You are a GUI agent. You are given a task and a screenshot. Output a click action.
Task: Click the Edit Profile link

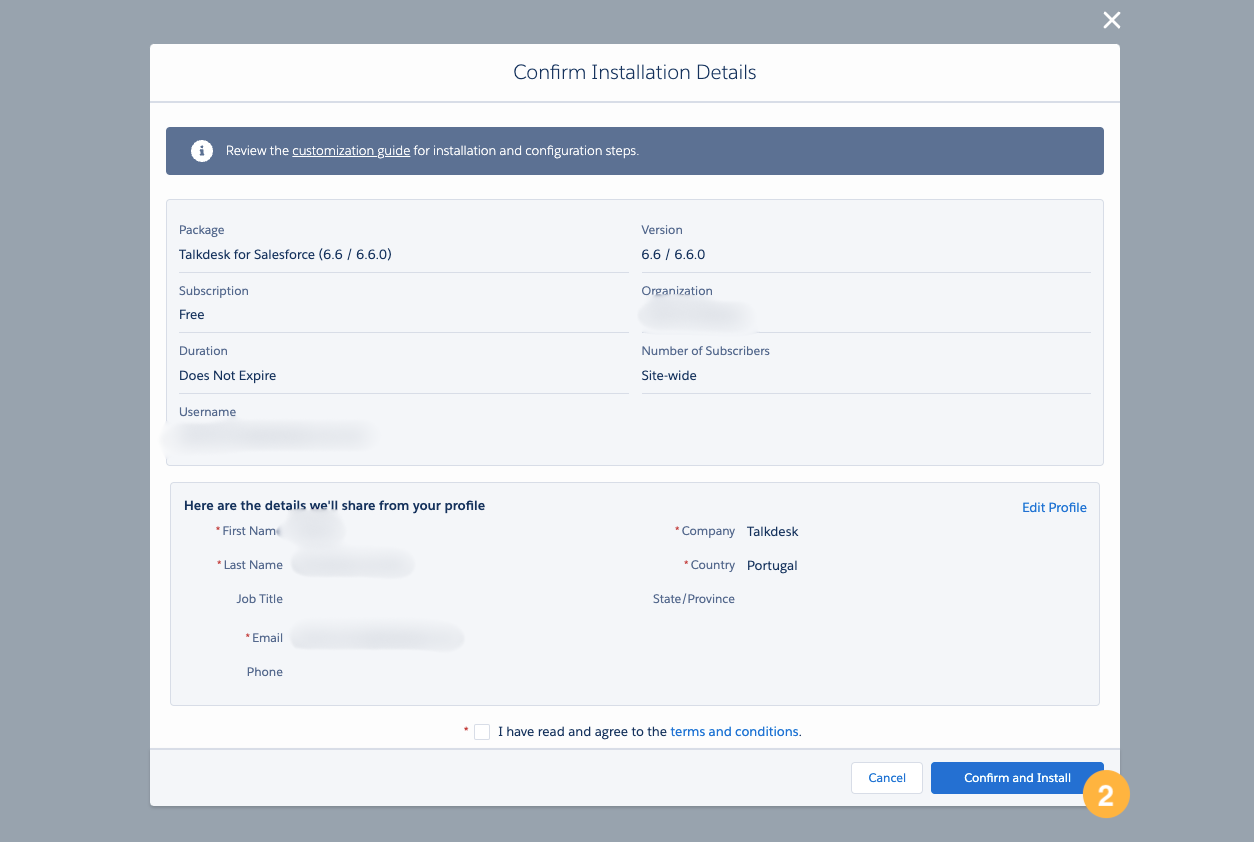(1054, 507)
